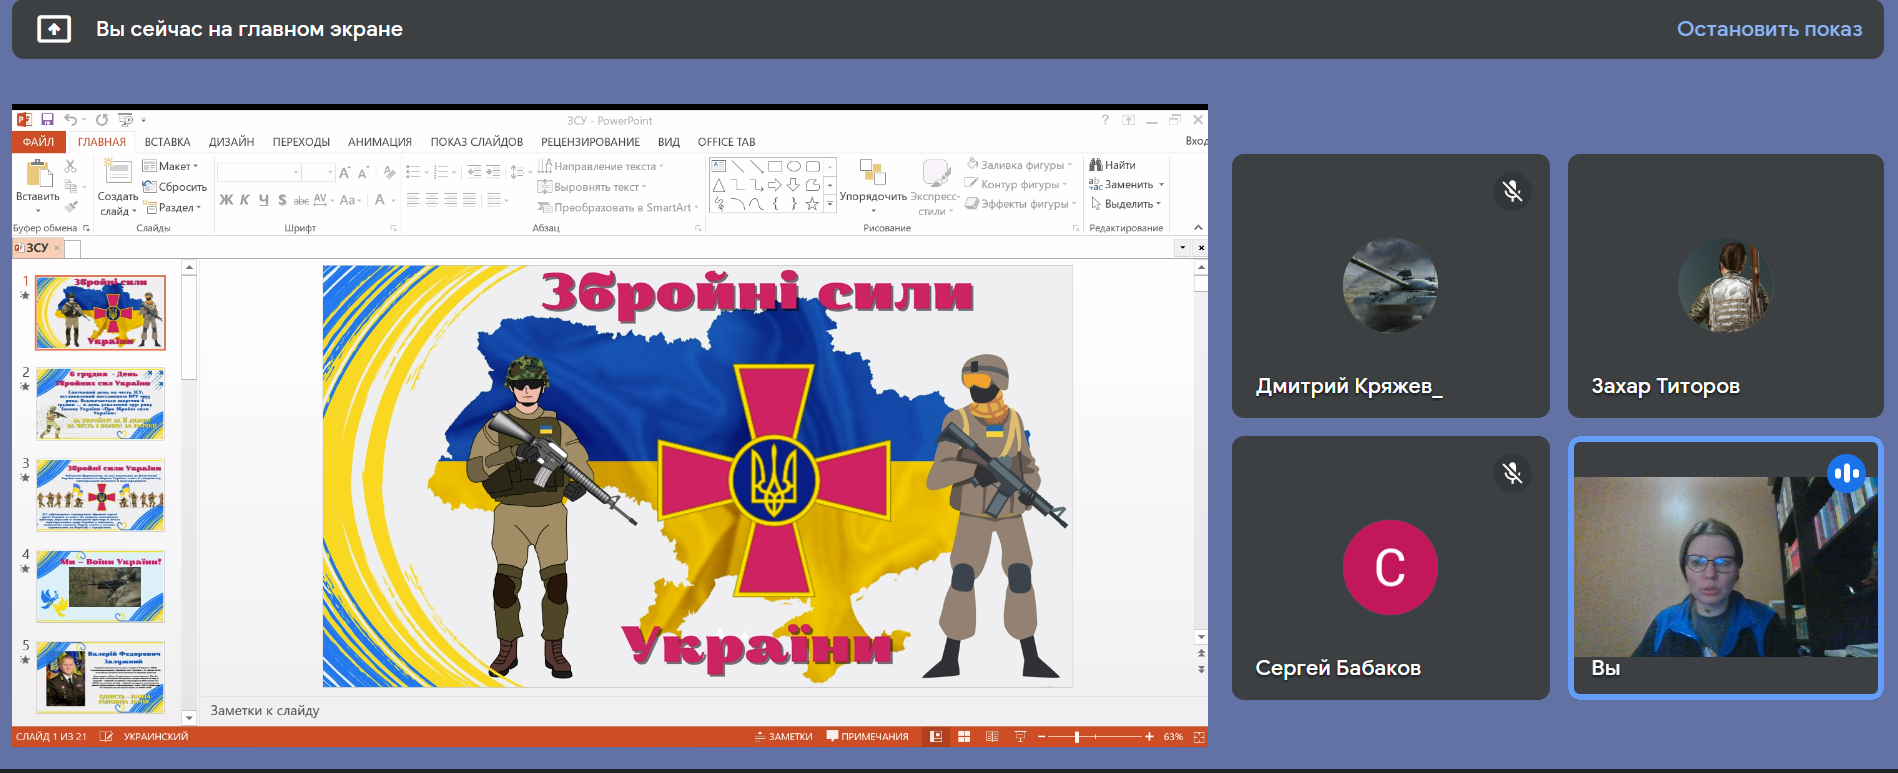Screen dimensions: 1898x773
Task: Open the Раздел section dropdown
Action: coord(172,208)
